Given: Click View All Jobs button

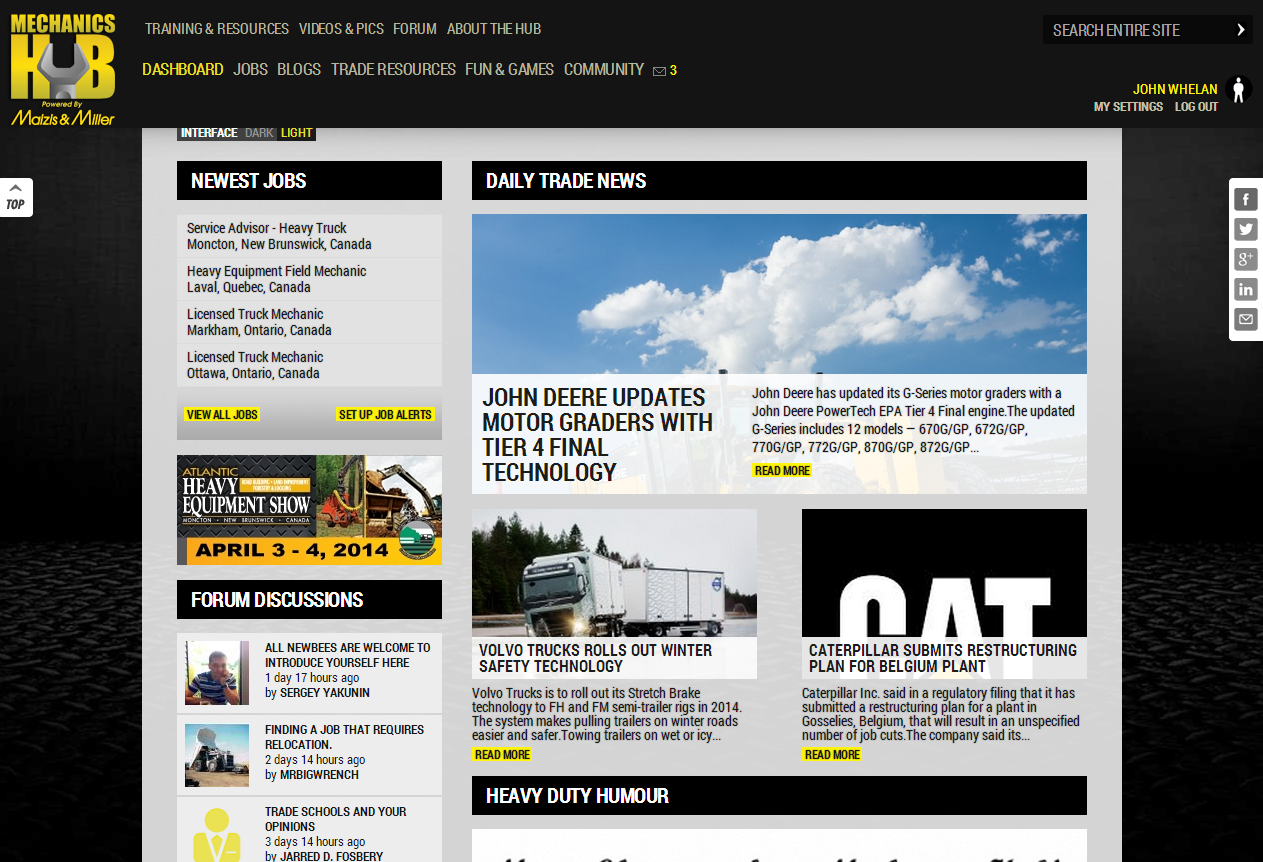Looking at the screenshot, I should 222,415.
